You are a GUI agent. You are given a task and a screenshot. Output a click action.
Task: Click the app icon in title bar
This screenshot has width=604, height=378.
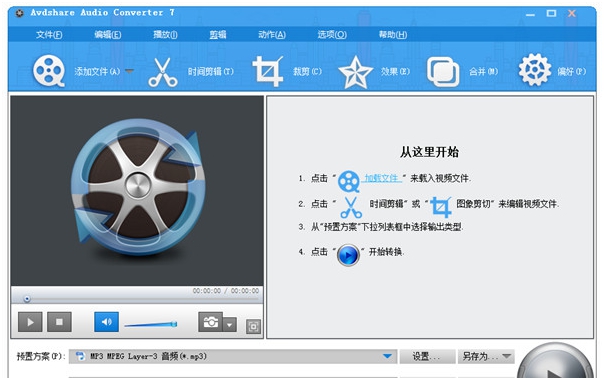19,13
